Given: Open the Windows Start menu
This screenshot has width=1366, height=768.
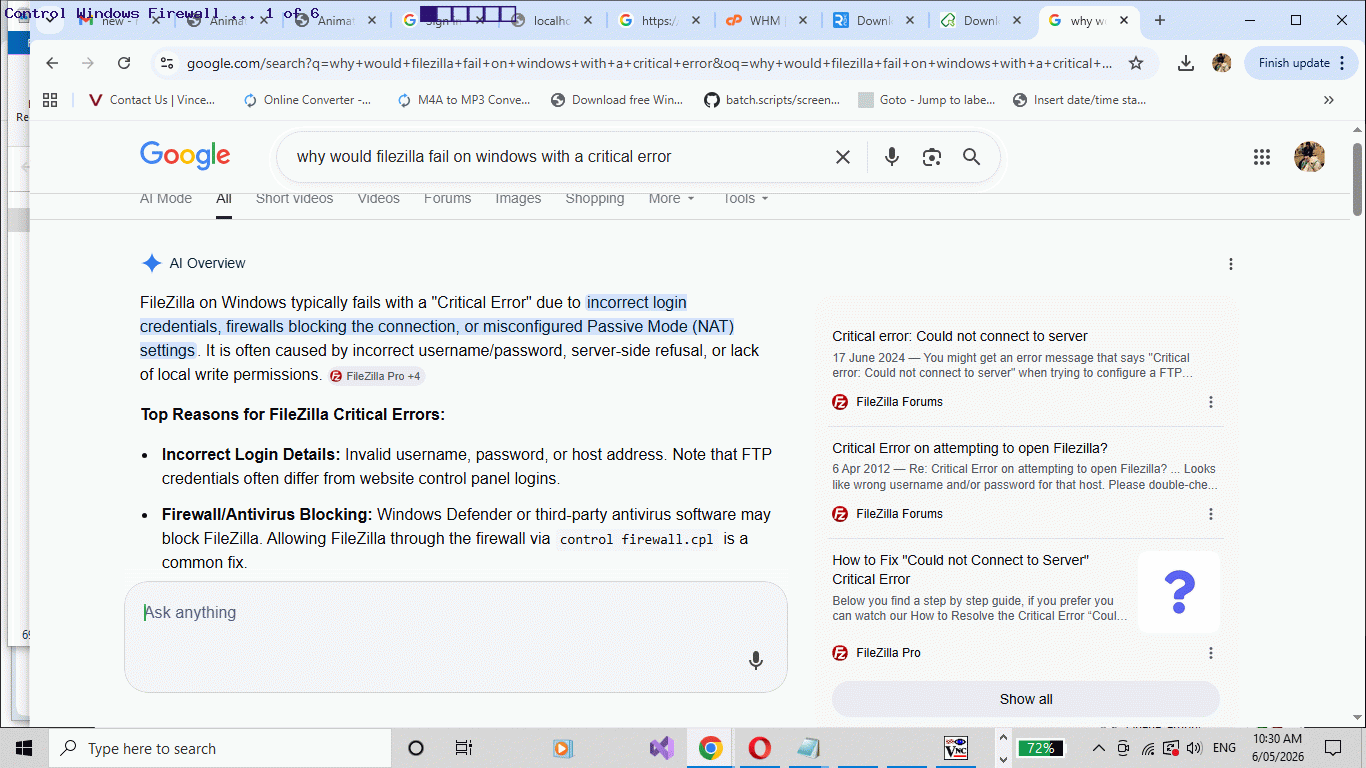Looking at the screenshot, I should point(24,748).
